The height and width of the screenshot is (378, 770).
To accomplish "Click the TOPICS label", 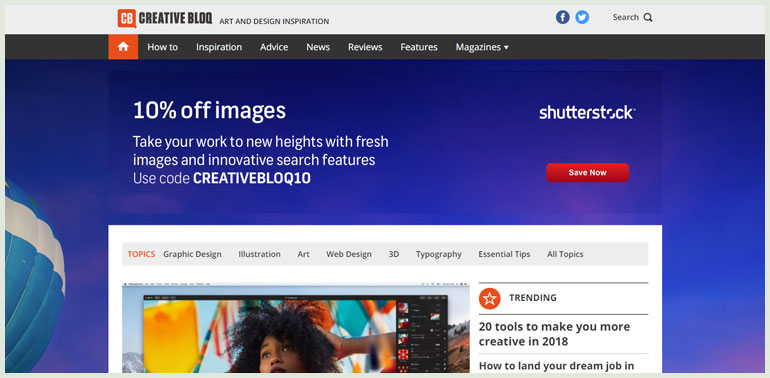I will [x=141, y=254].
